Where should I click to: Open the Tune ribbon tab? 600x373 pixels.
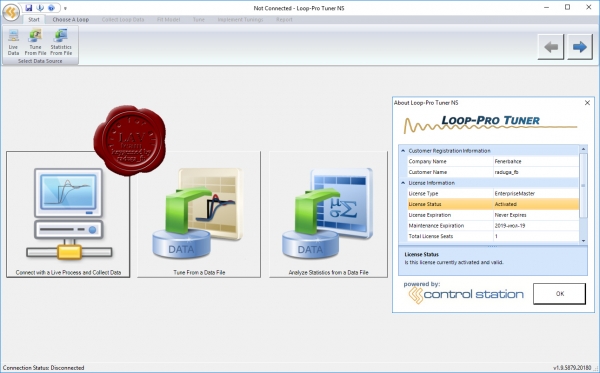click(199, 20)
